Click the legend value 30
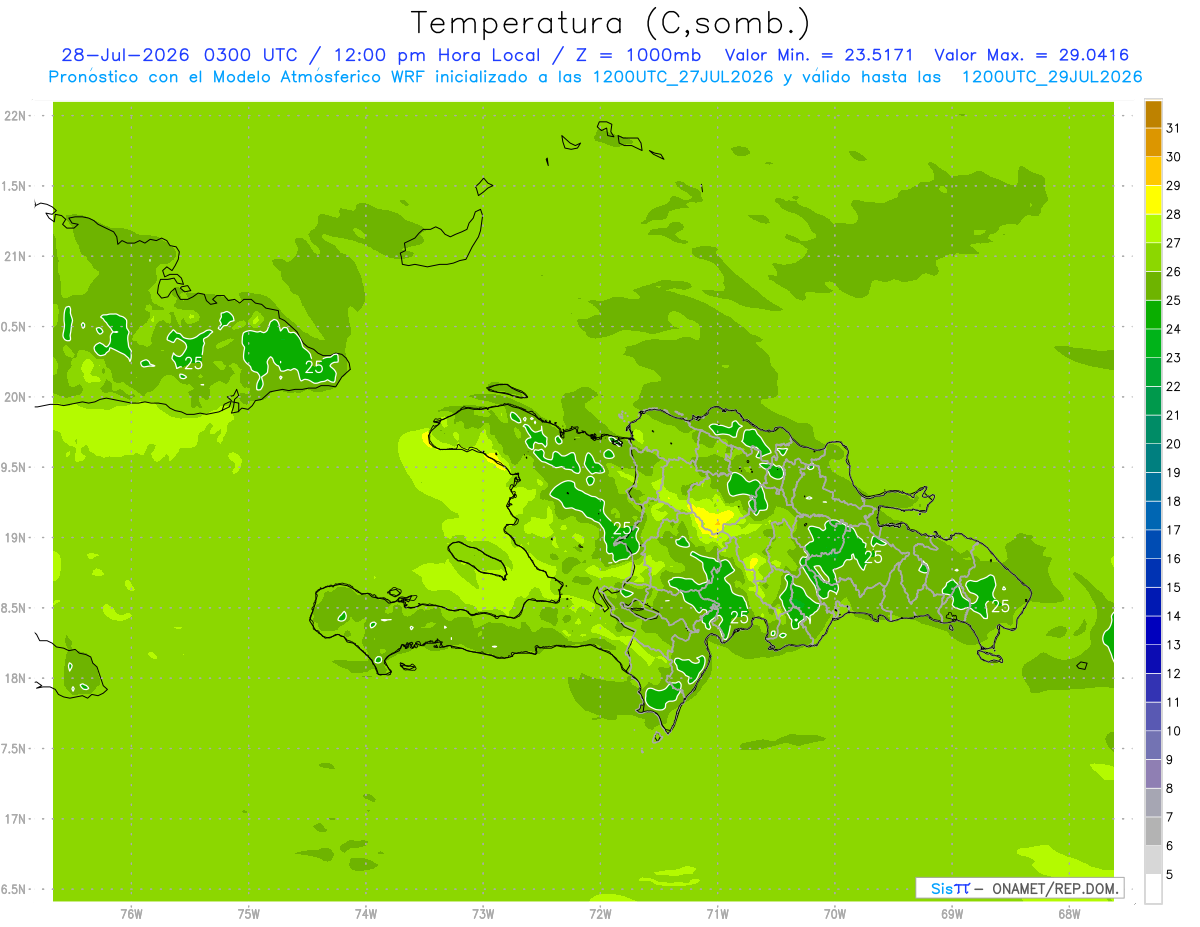Image resolution: width=1200 pixels, height=927 pixels. point(1174,156)
